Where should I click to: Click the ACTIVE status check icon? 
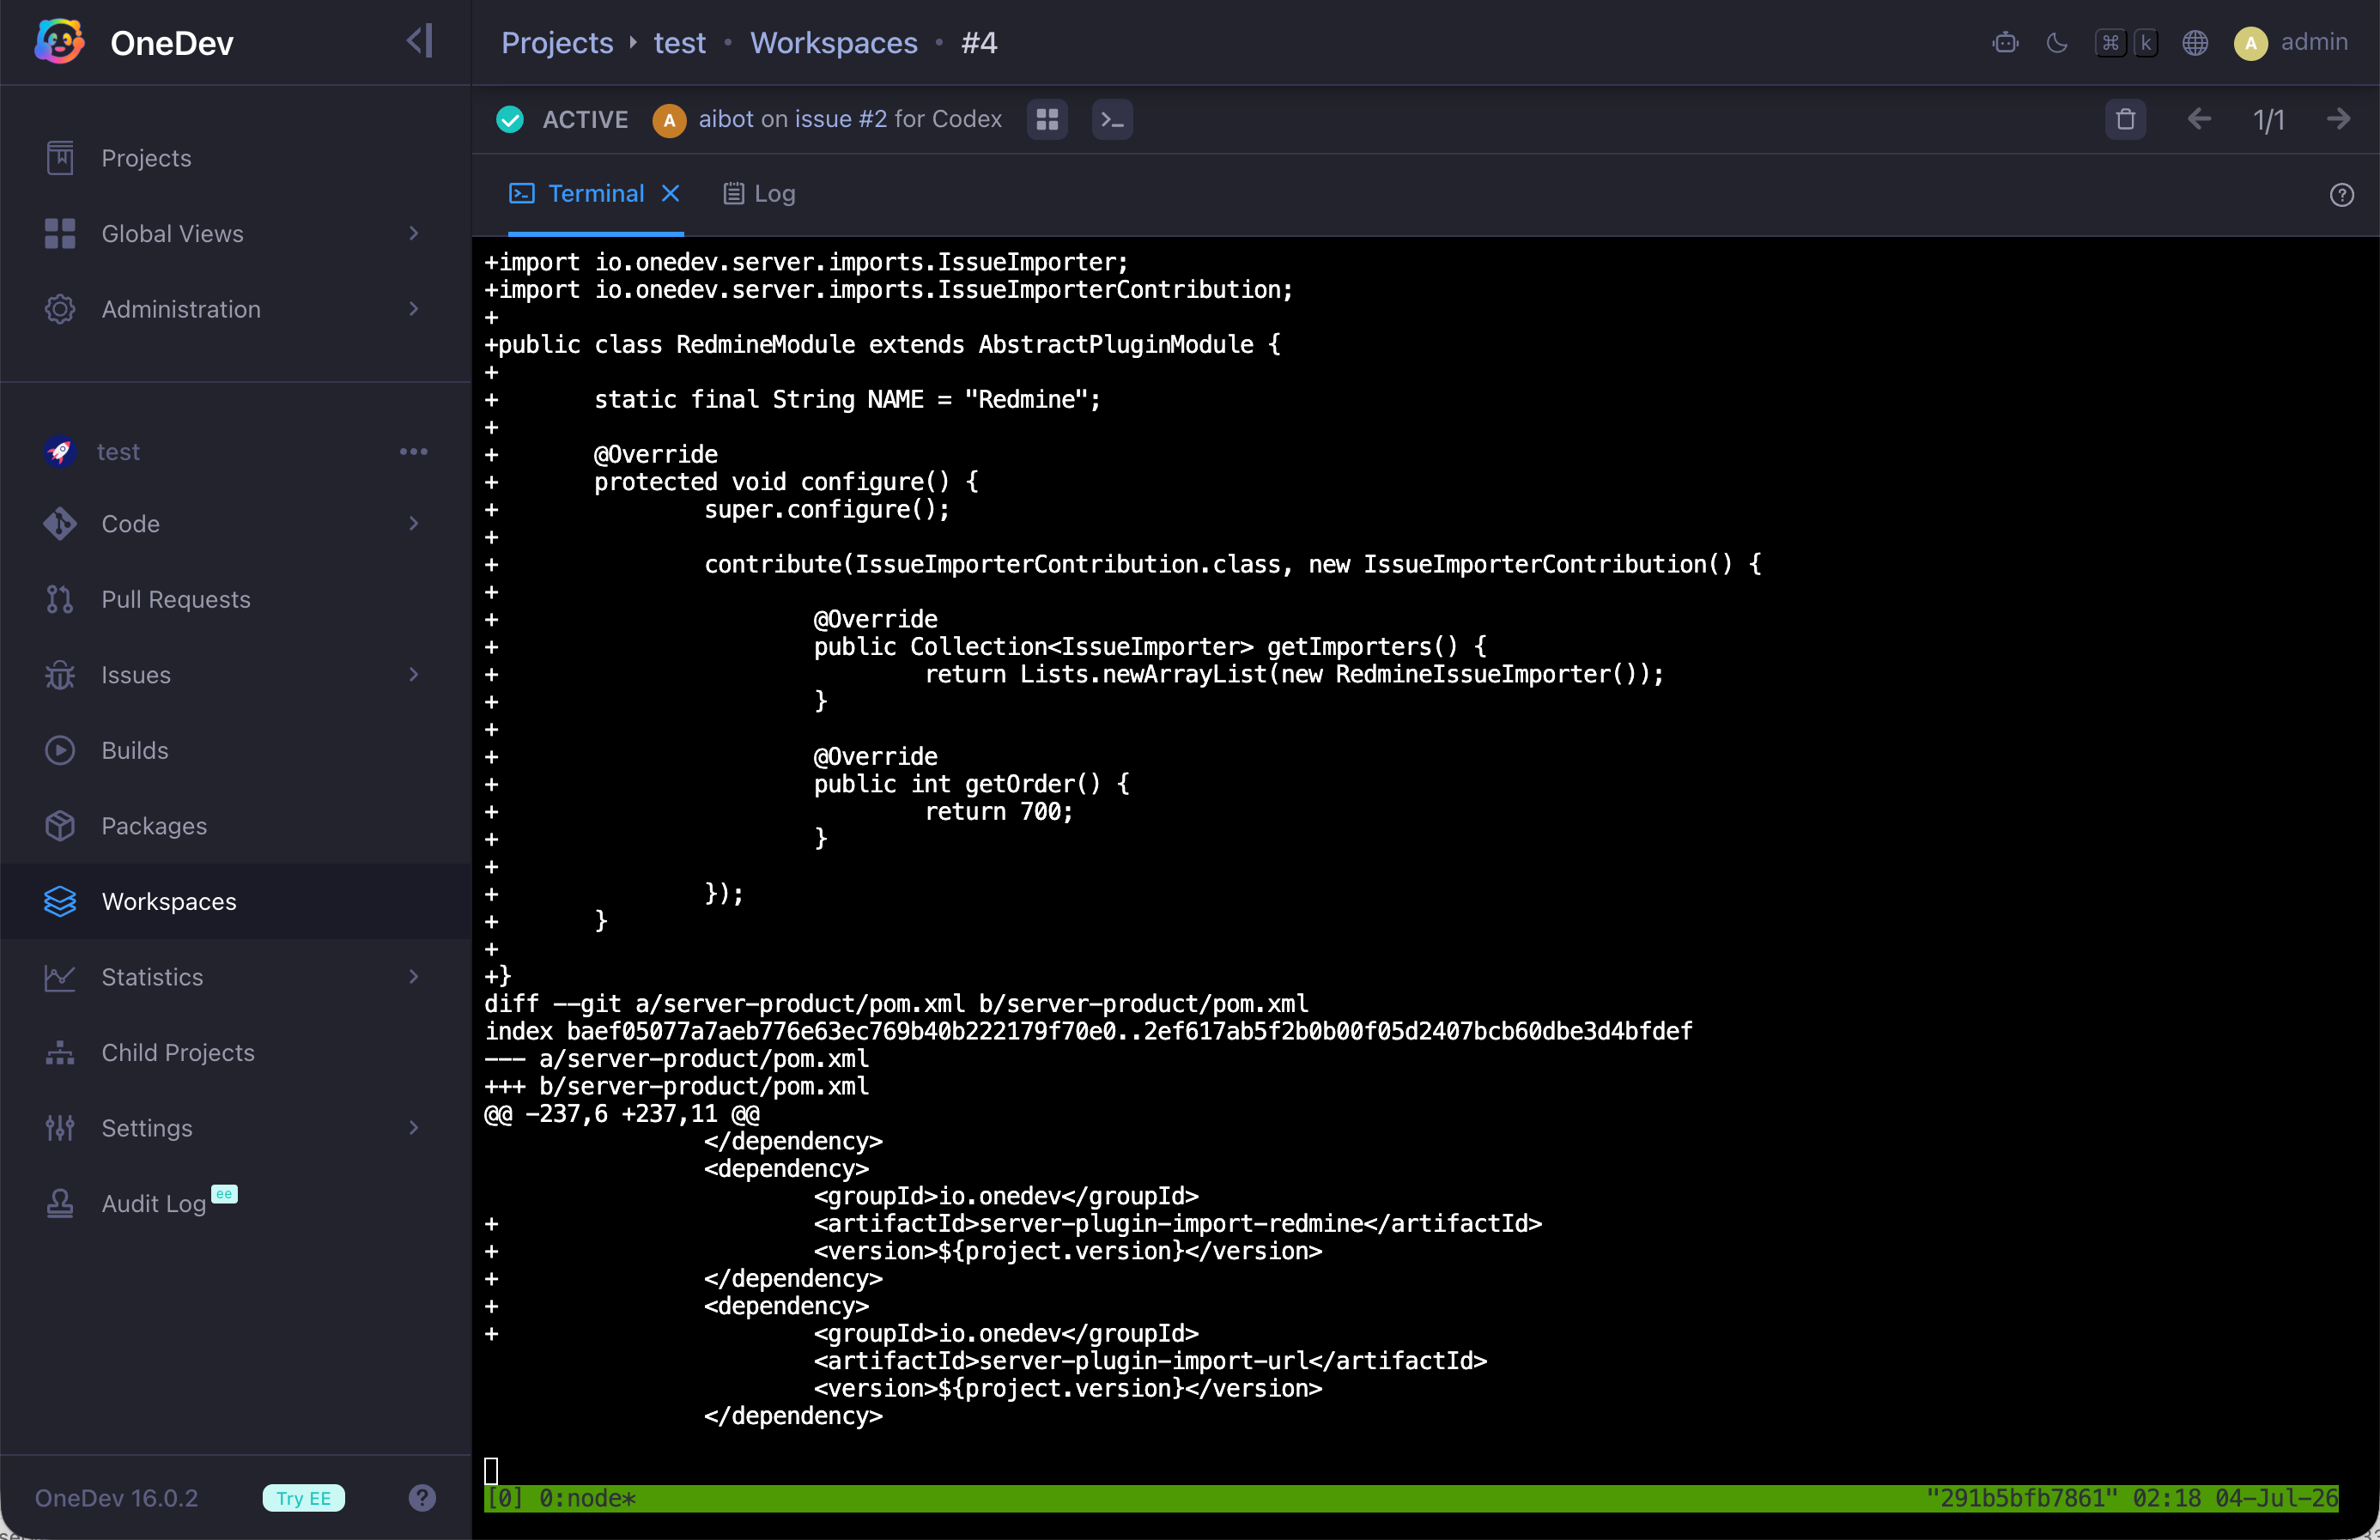pyautogui.click(x=510, y=120)
